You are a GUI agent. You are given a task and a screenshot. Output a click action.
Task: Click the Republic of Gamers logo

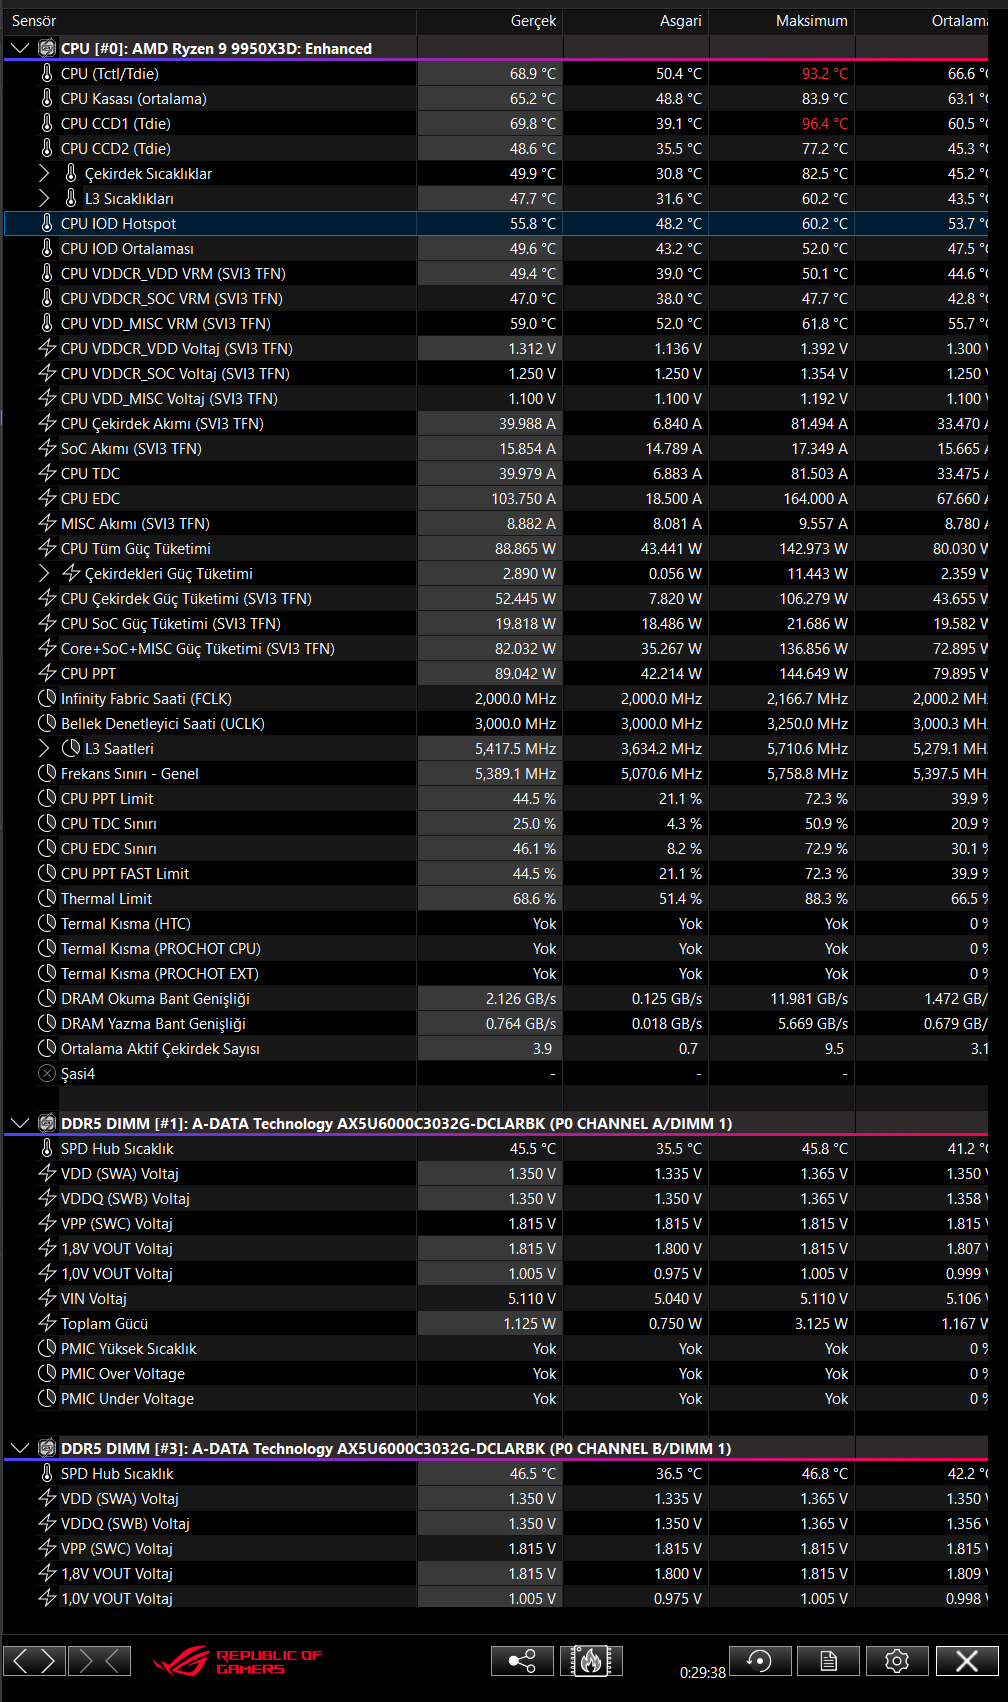238,1661
